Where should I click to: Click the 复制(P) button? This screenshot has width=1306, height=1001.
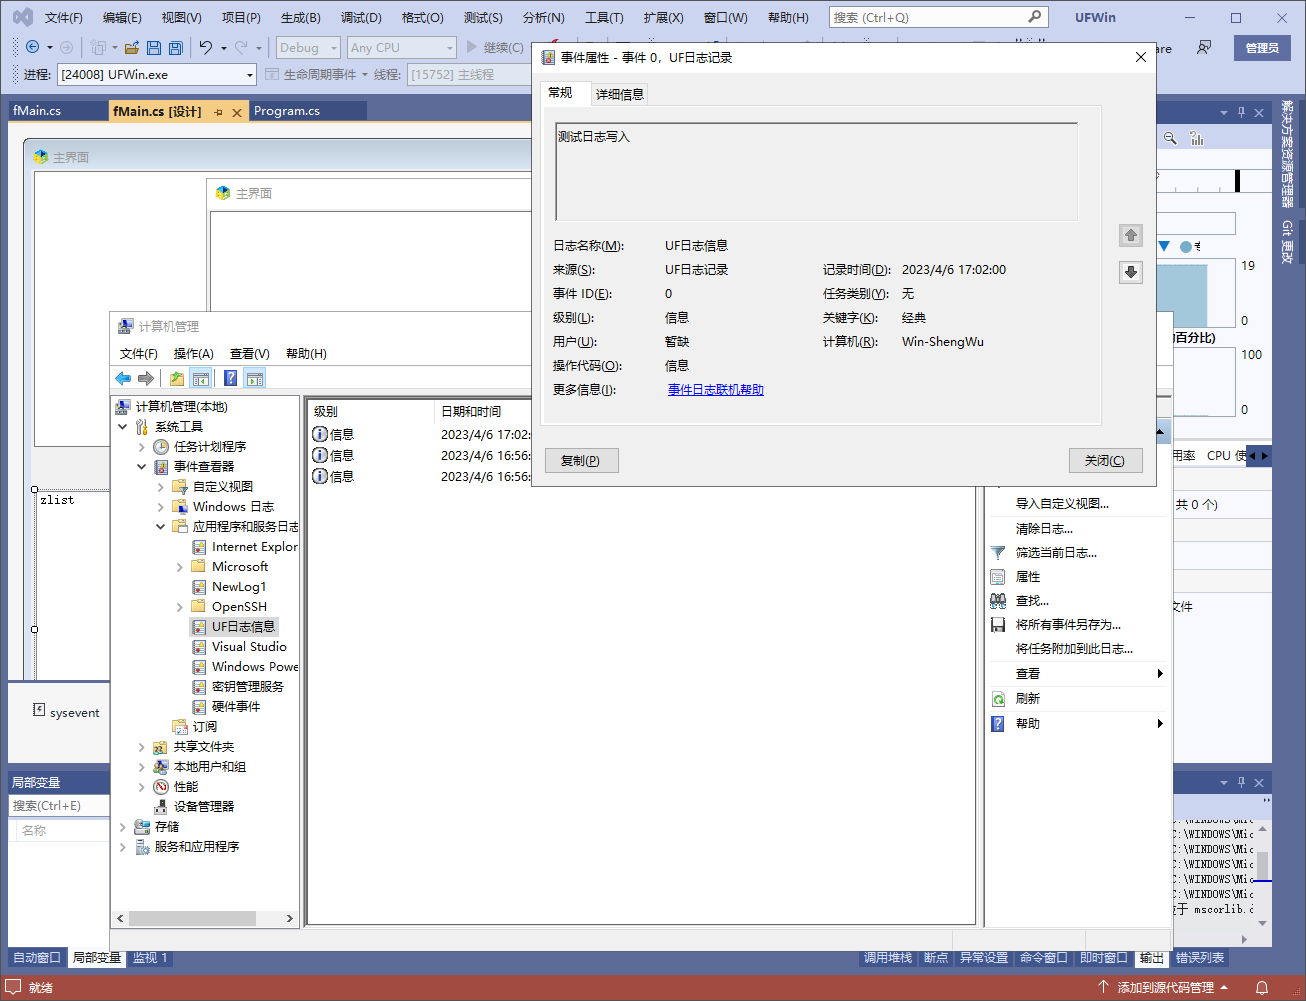pyautogui.click(x=581, y=460)
